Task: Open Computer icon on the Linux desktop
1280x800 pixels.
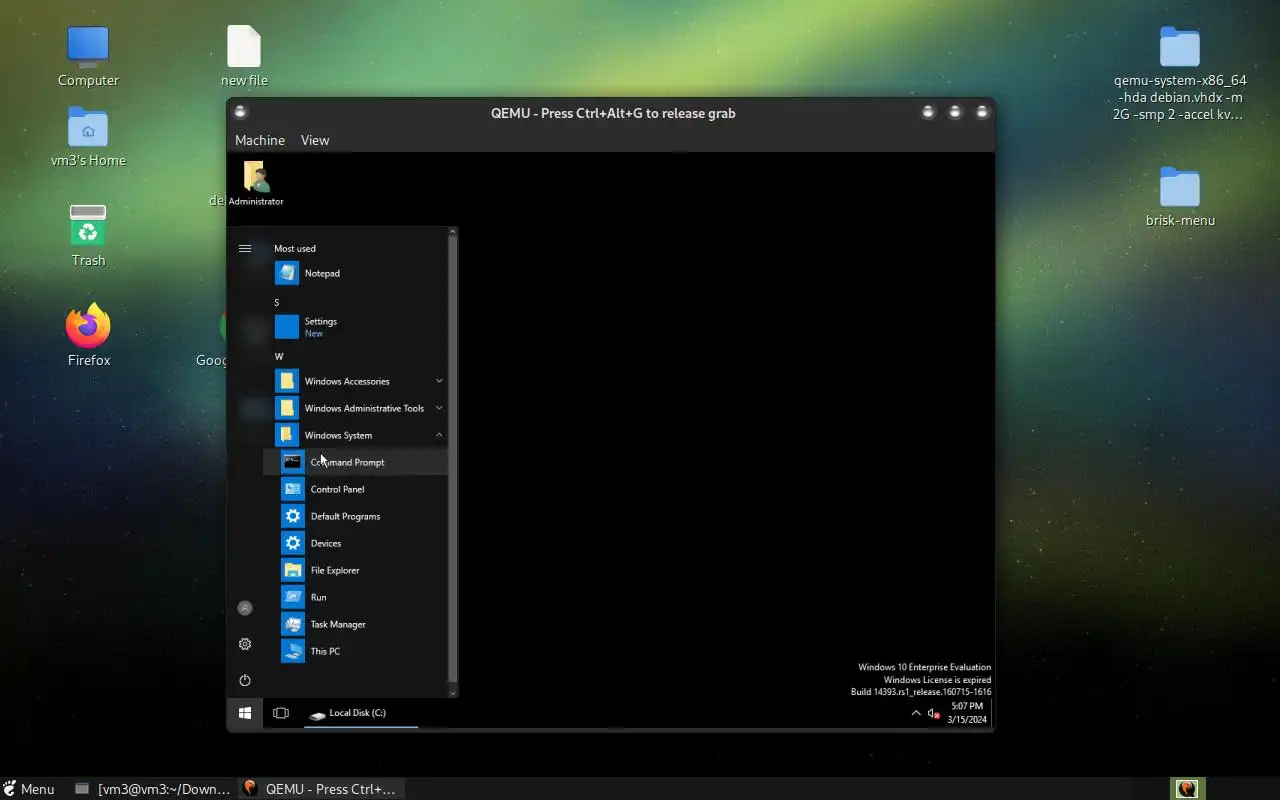Action: click(88, 56)
